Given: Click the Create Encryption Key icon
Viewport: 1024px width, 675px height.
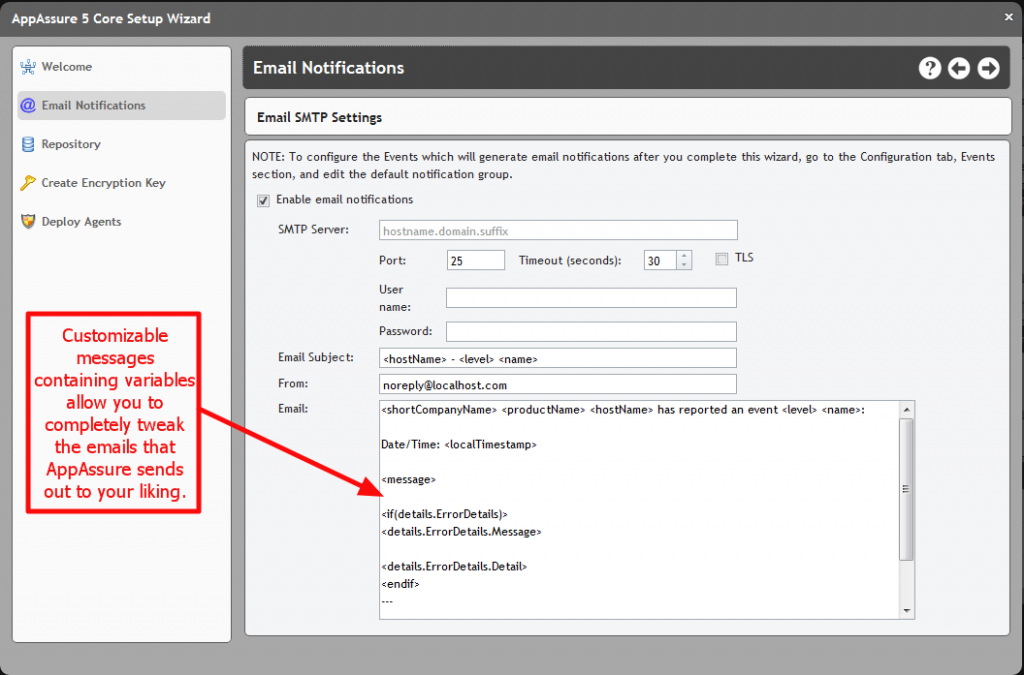Looking at the screenshot, I should (x=28, y=183).
